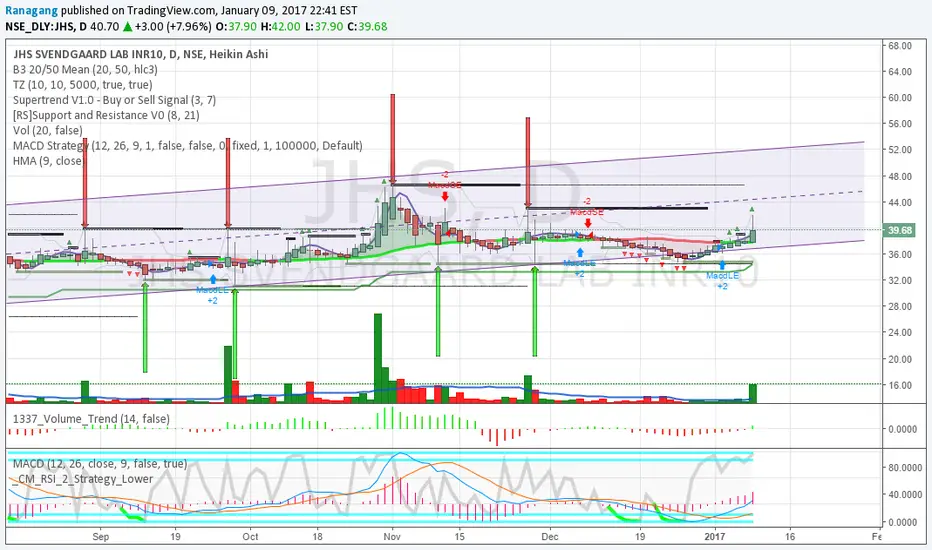Select the JHS SVENDGAARD LAB INR10 legend title

point(140,54)
